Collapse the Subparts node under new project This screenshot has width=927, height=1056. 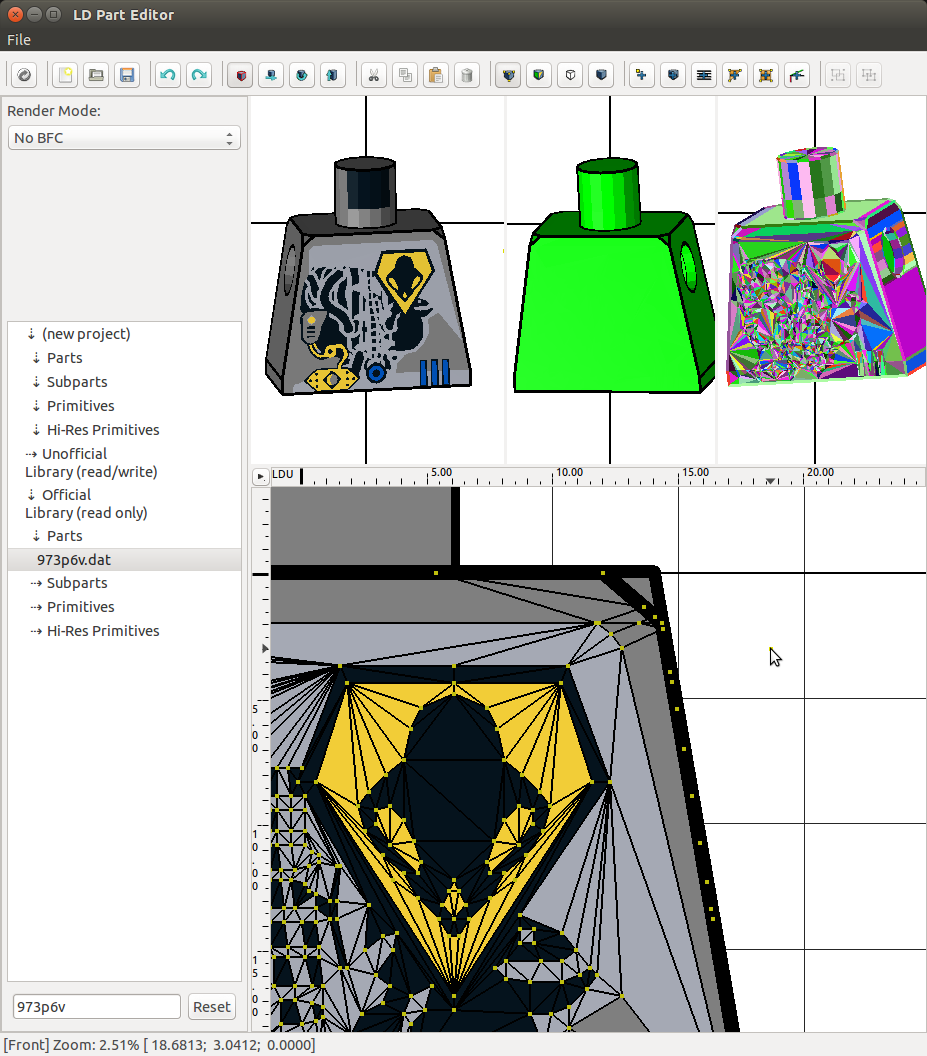click(36, 382)
